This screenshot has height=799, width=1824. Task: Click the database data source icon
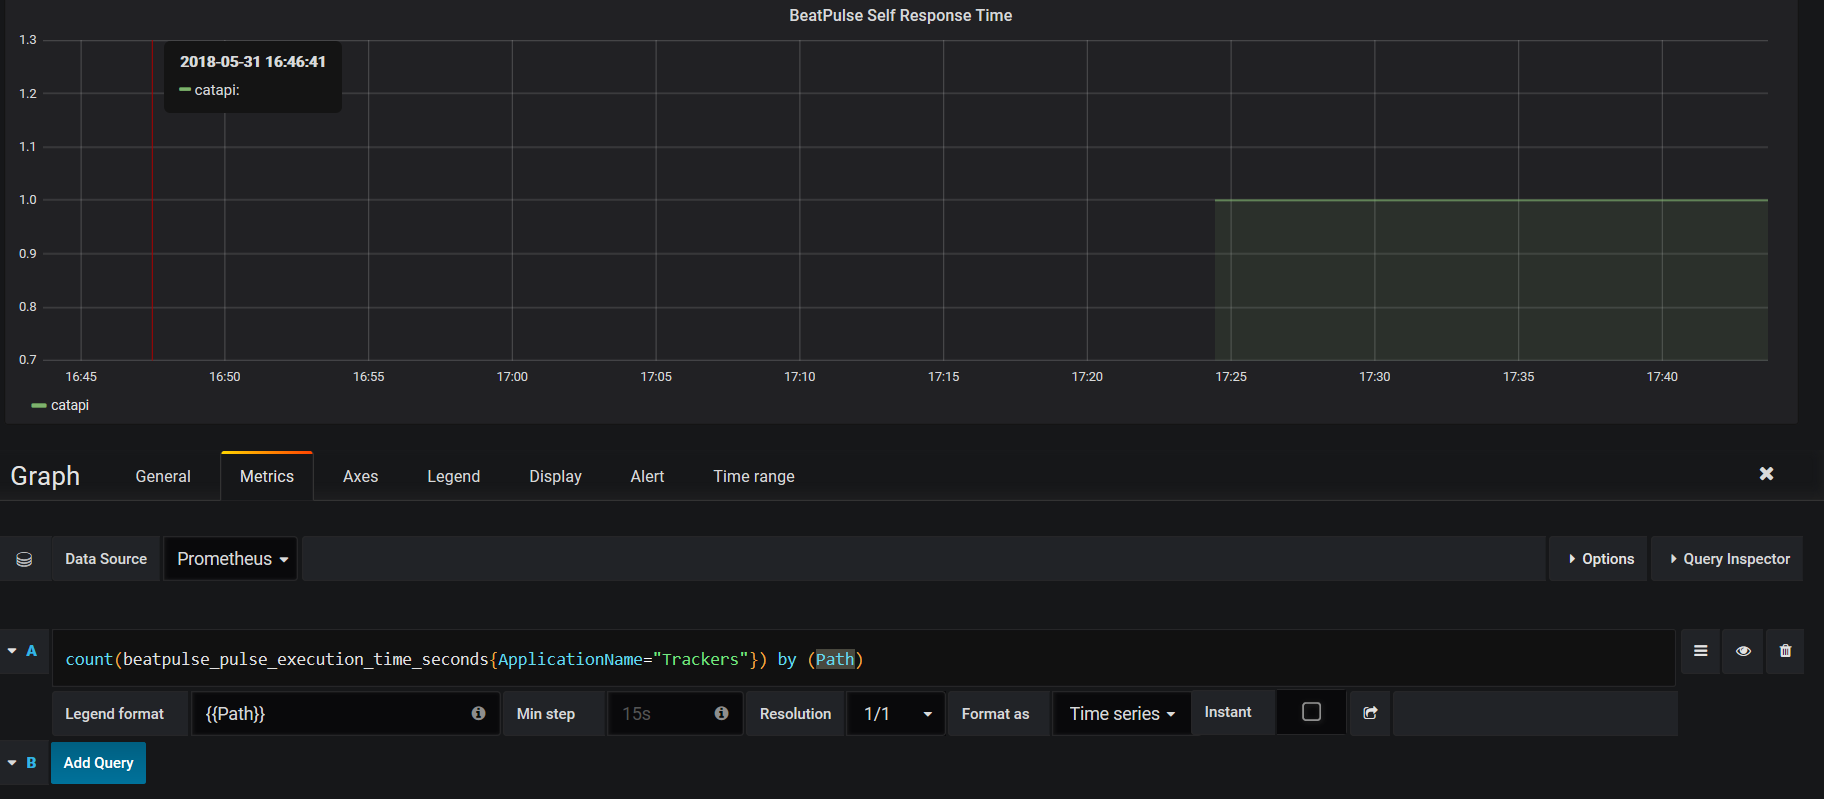pos(24,559)
